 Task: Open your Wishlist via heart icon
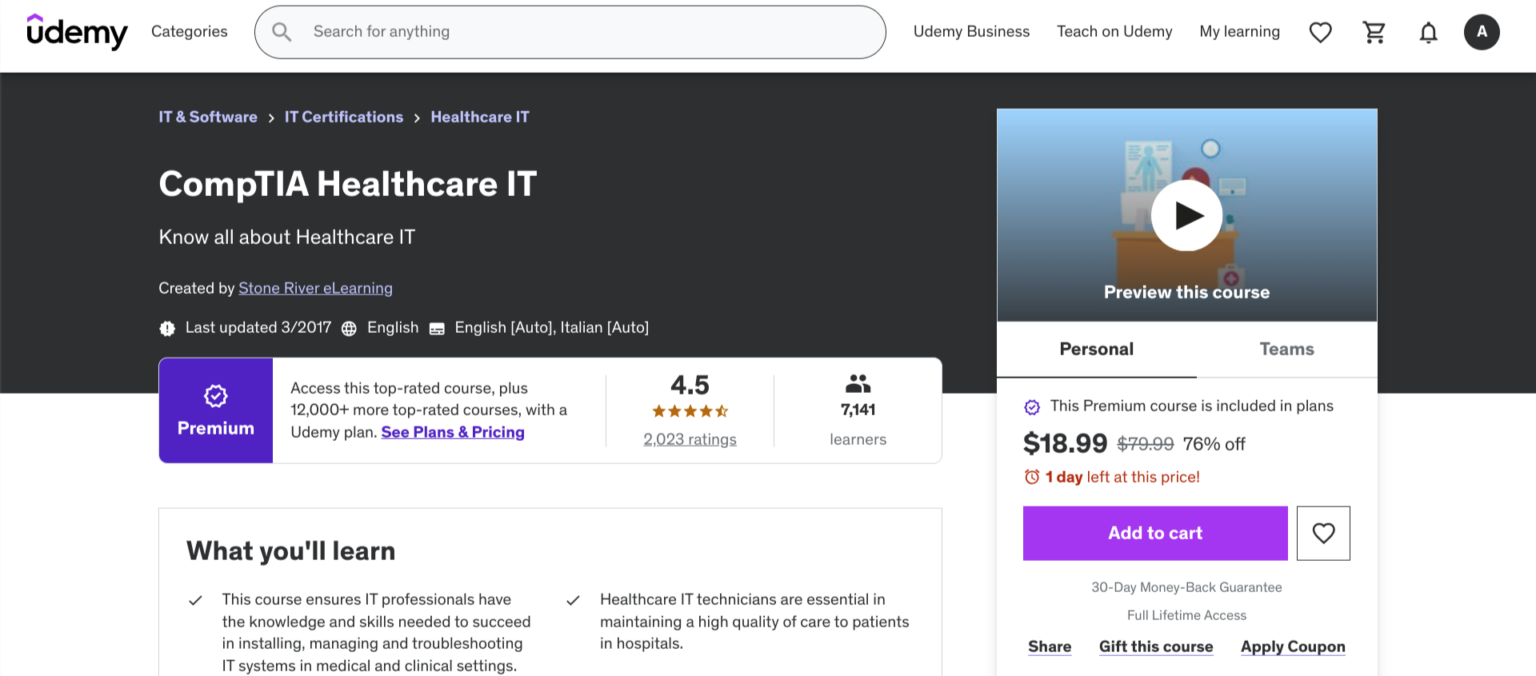point(1320,31)
